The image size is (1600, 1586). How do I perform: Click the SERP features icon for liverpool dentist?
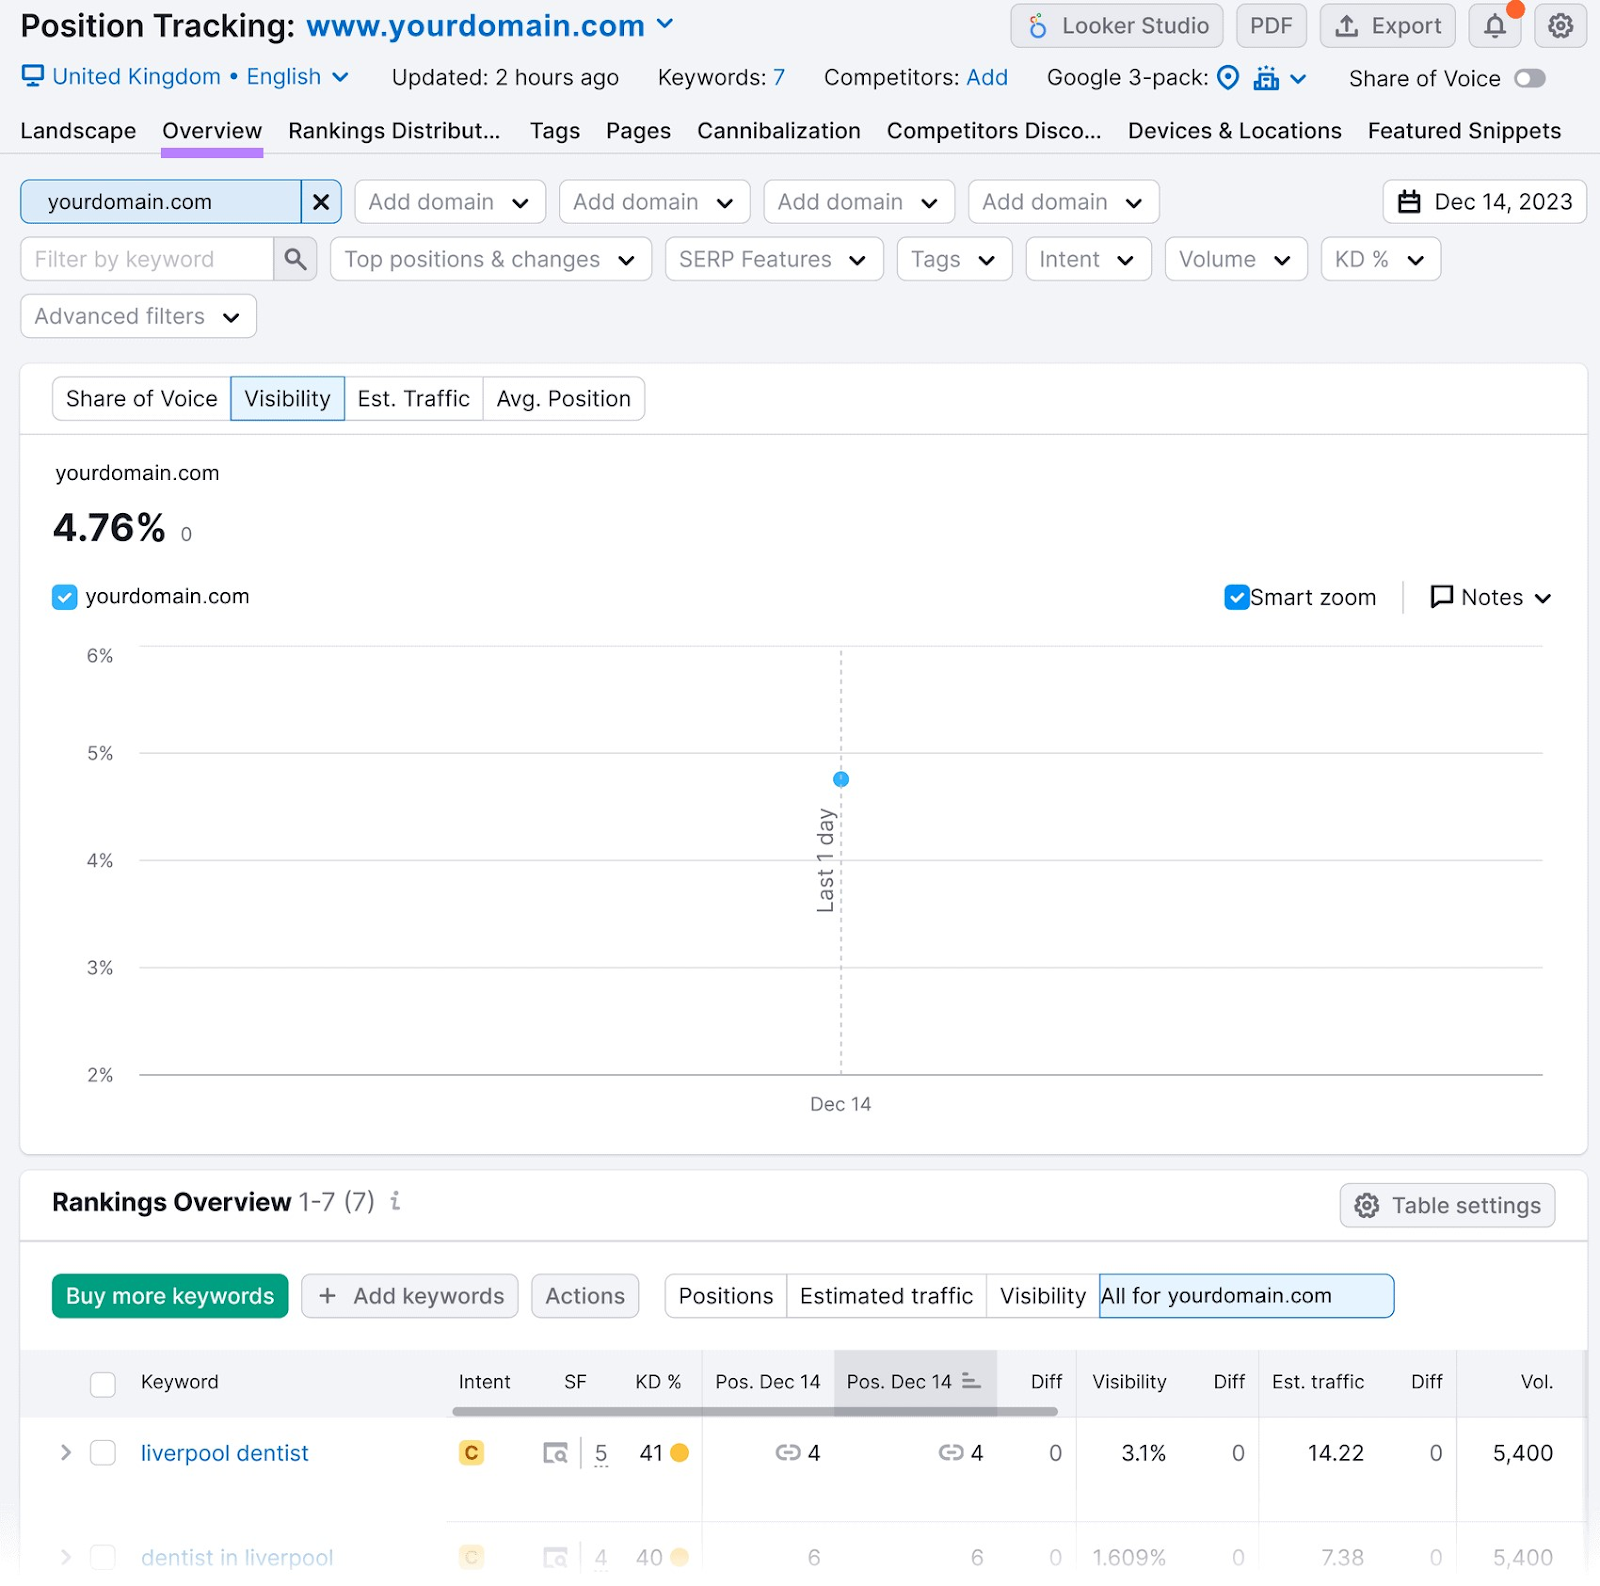[x=556, y=1453]
